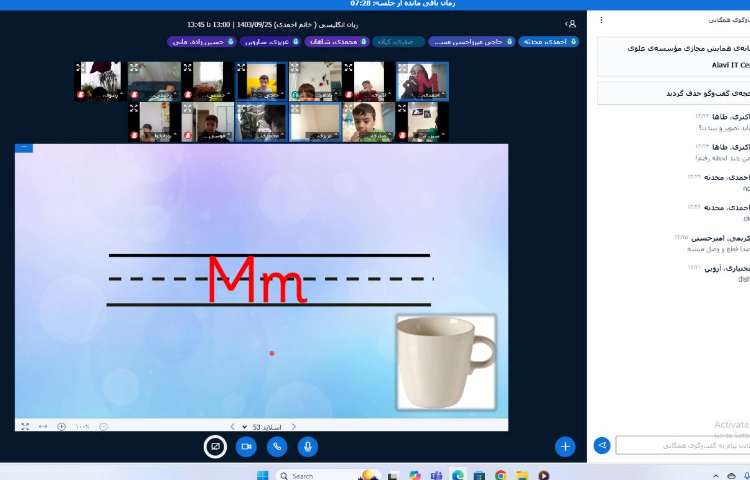
Task: Open the slide 53 selector dropdown
Action: (262, 426)
